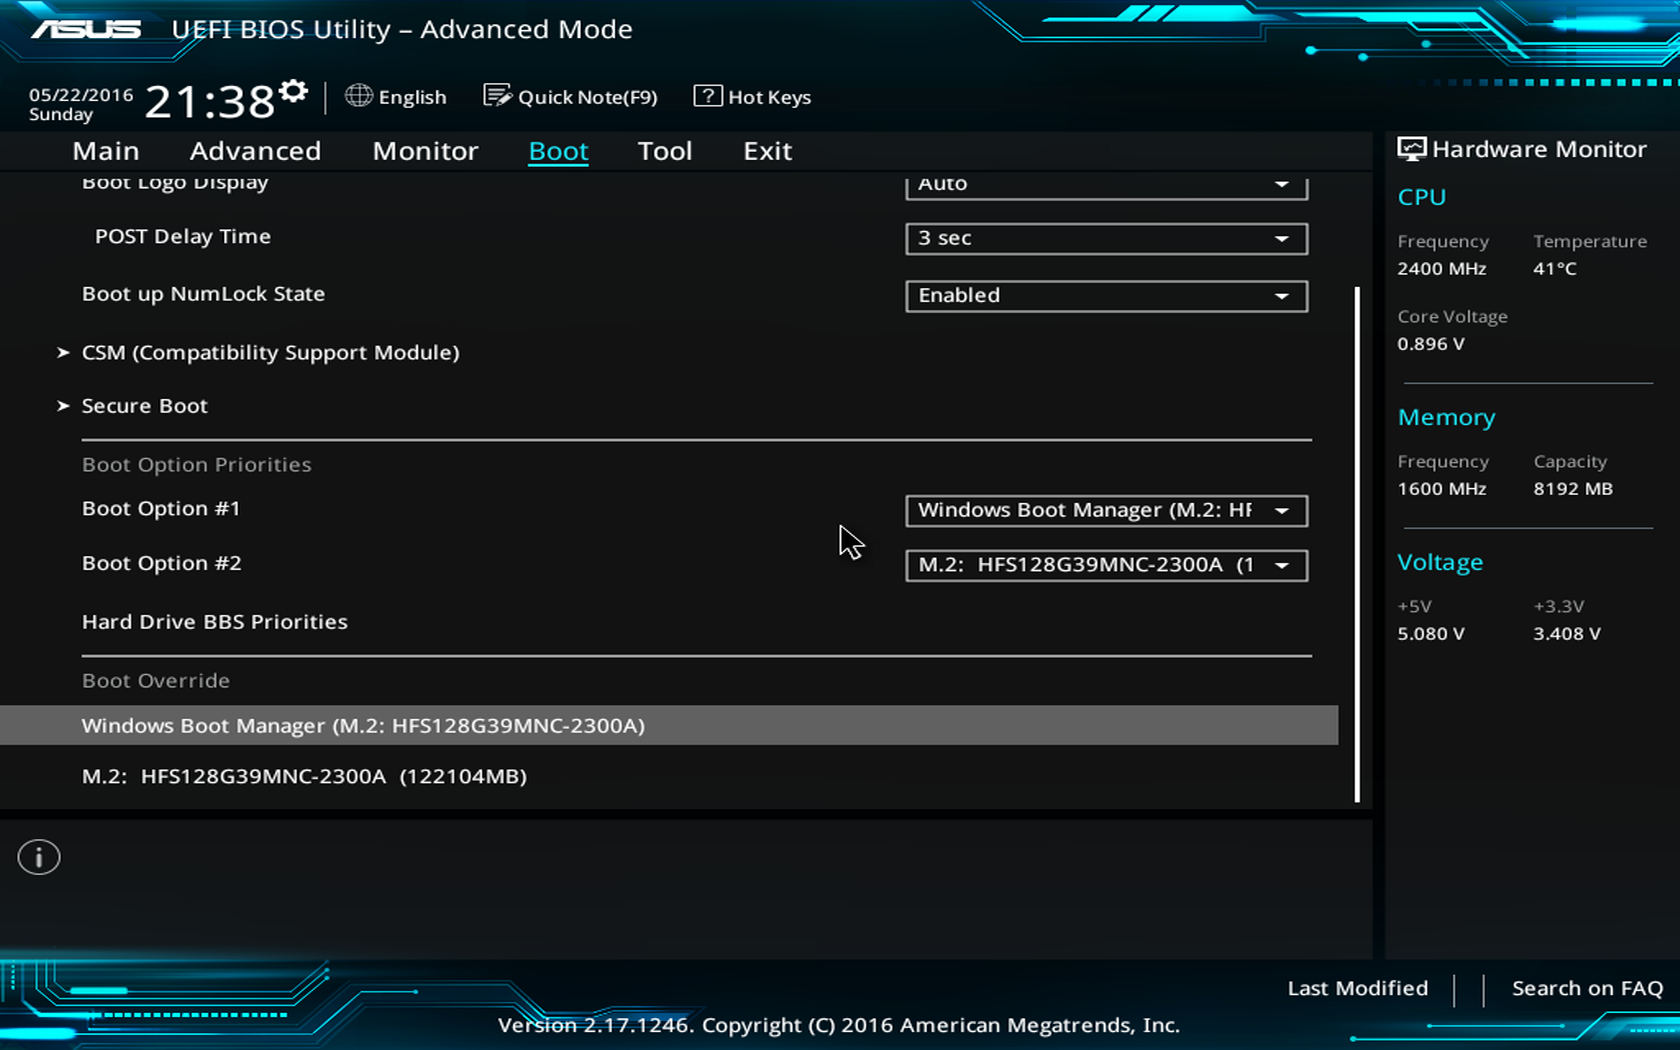Screen dimensions: 1680x1050
Task: Open the POST Delay Time dropdown
Action: point(1106,238)
